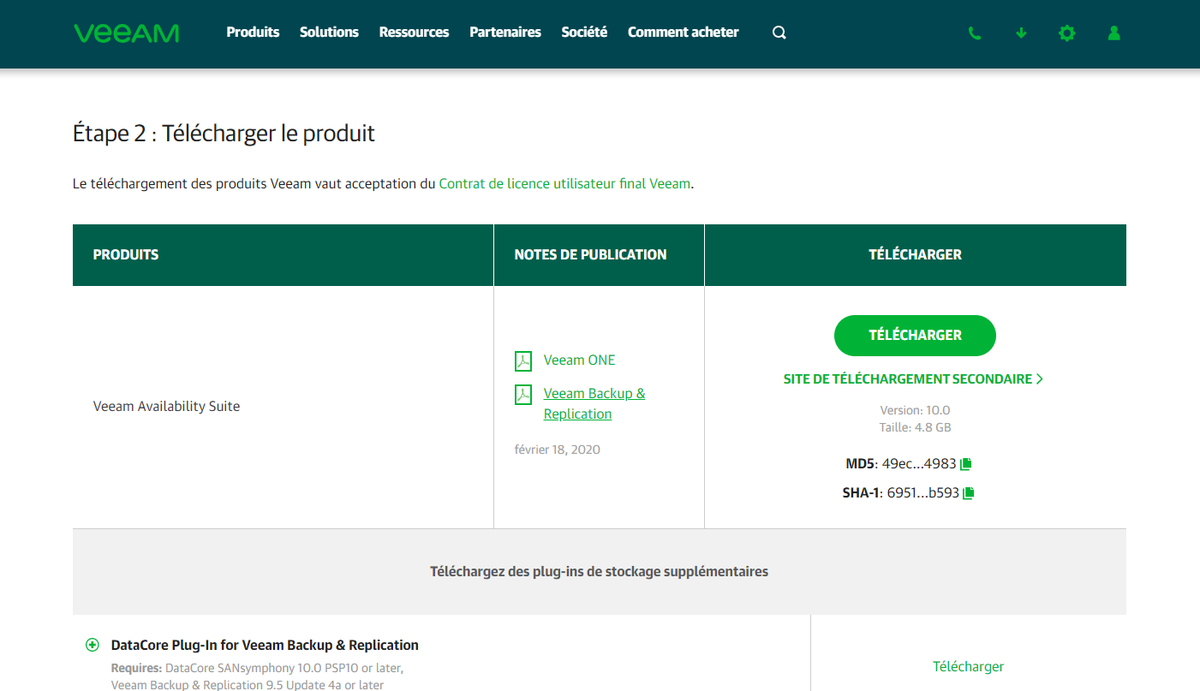The height and width of the screenshot is (691, 1200).
Task: Open Veeam Backup & Replication release notes
Action: 595,404
